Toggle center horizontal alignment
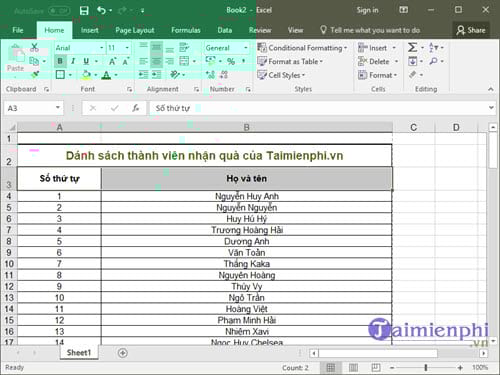 (156, 61)
